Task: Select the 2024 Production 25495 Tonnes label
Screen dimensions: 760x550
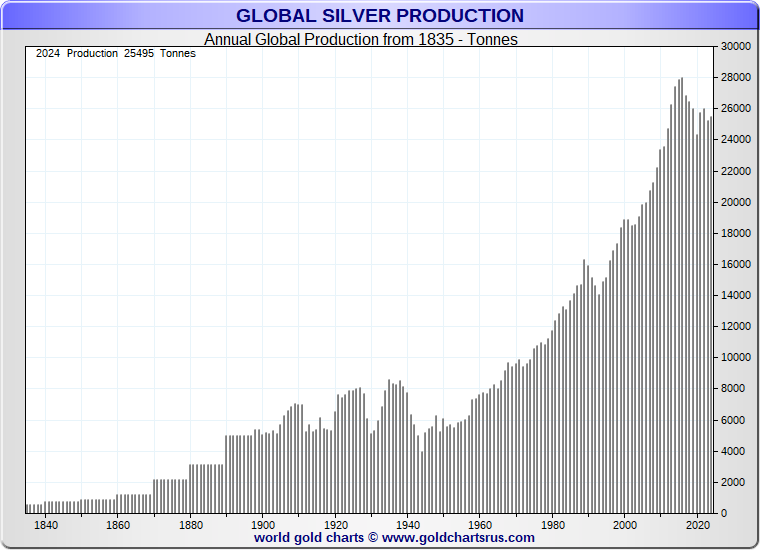Action: click(116, 54)
